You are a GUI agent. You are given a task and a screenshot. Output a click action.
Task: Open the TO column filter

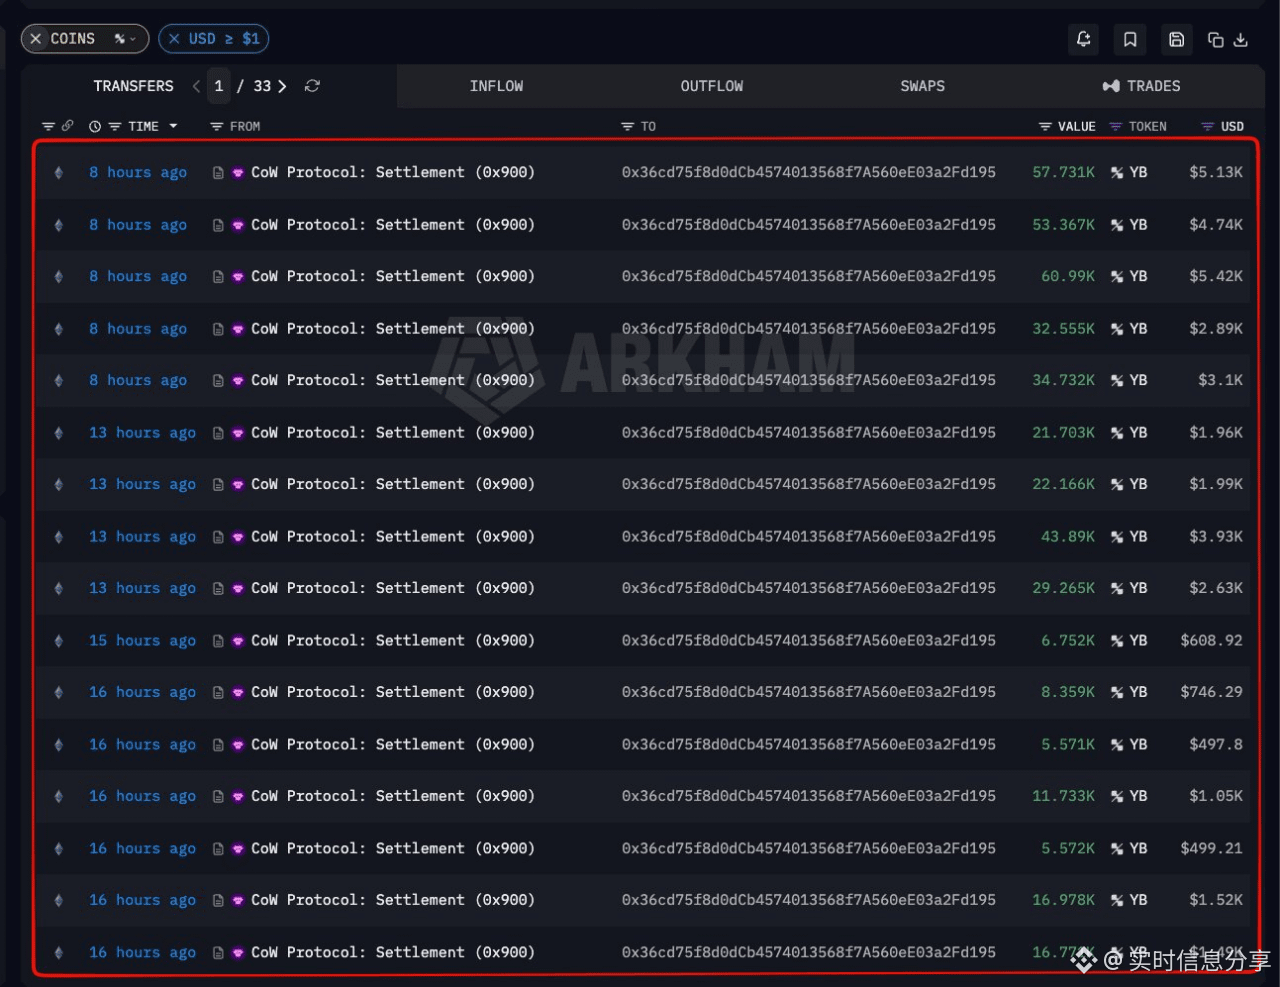[x=628, y=126]
